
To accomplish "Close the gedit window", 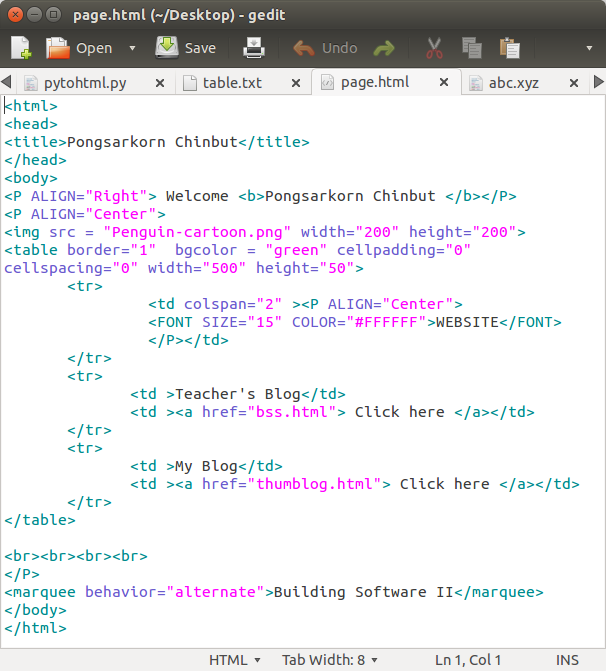I will tap(15, 15).
